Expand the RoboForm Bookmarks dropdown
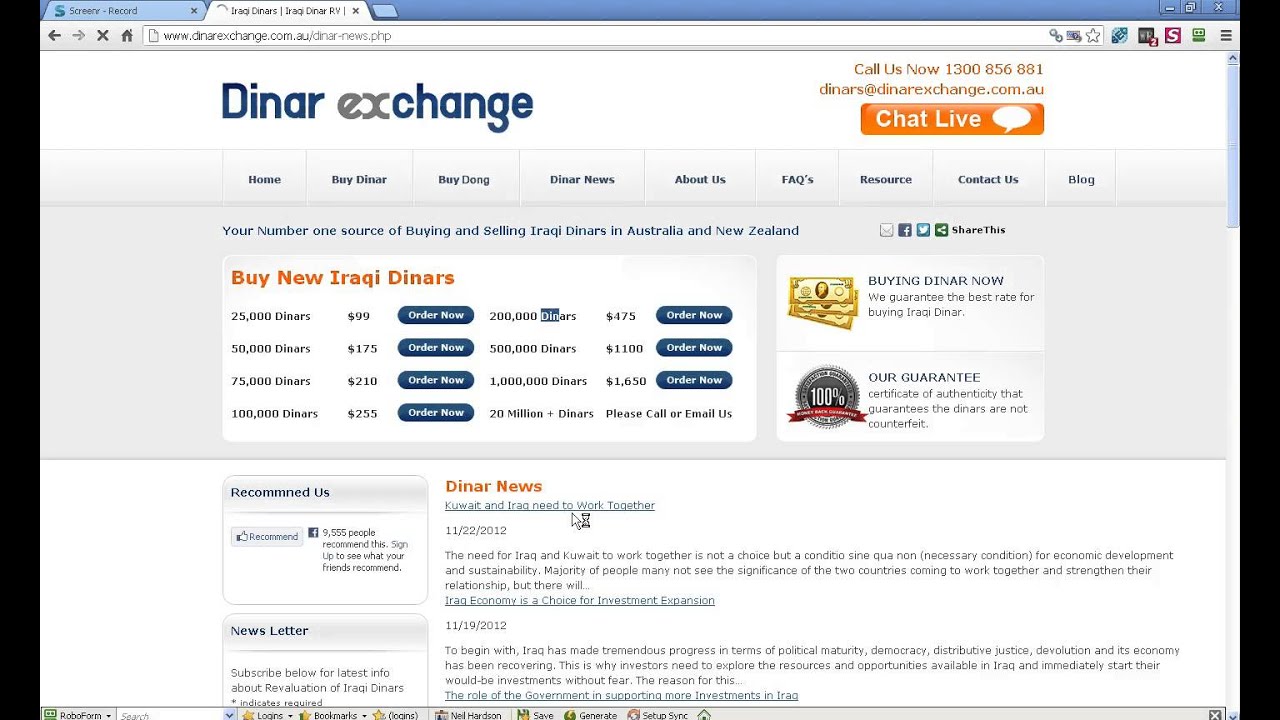1280x720 pixels. pos(364,716)
